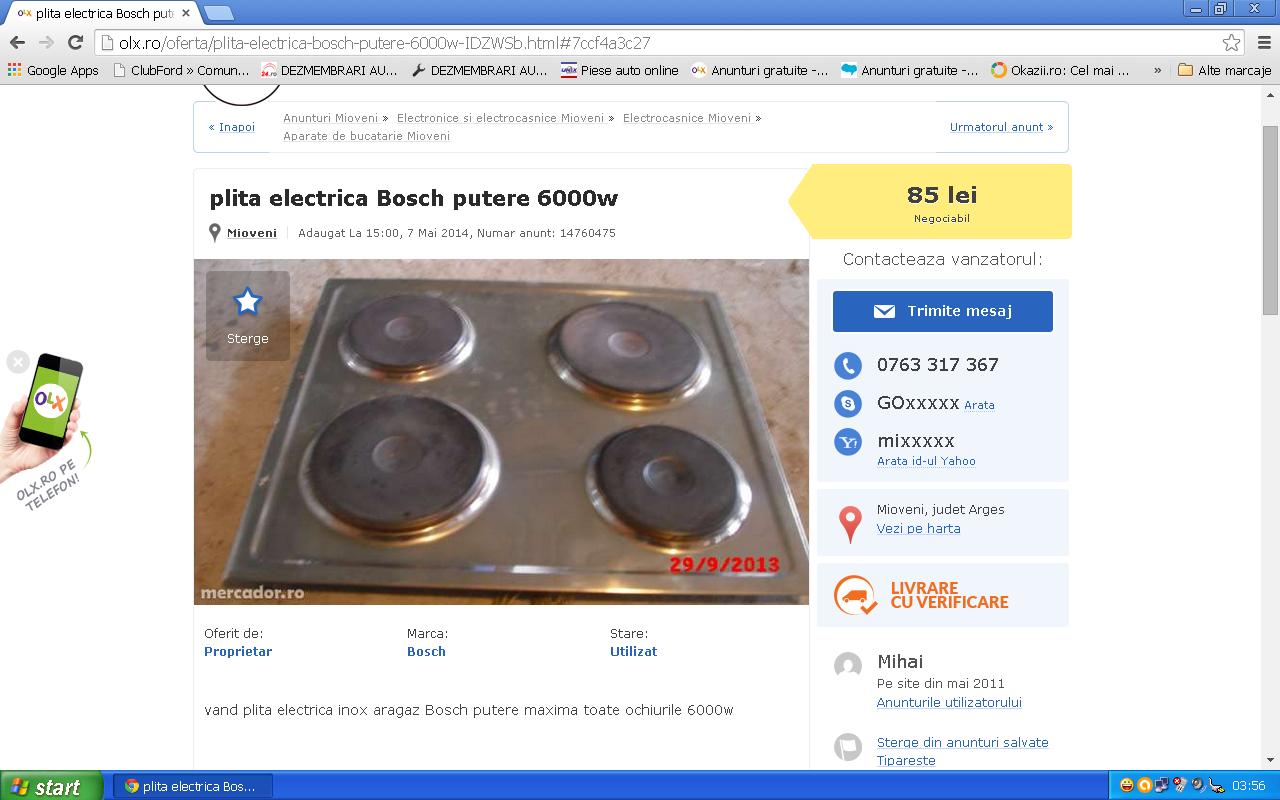Open the Vezi pe harta link
The width and height of the screenshot is (1280, 800).
(918, 528)
